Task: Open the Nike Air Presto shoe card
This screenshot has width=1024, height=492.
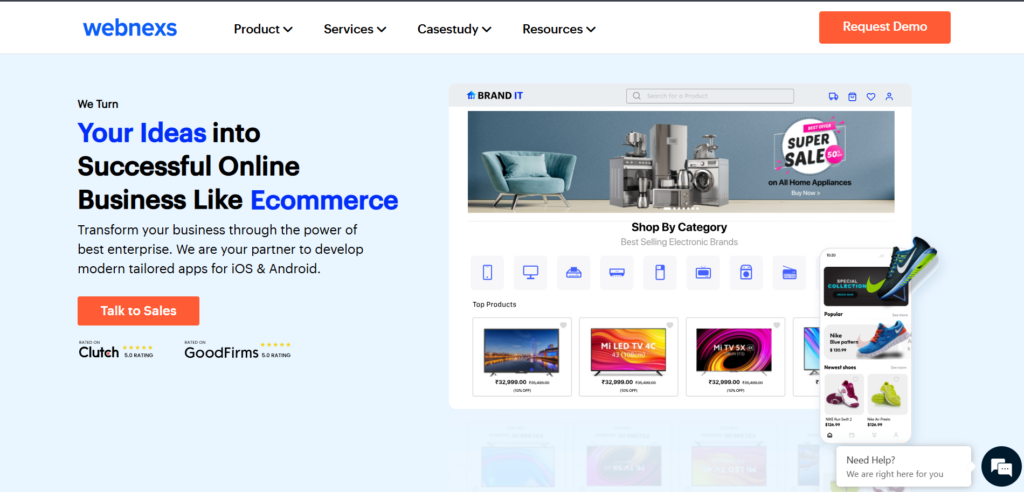Action: 887,401
